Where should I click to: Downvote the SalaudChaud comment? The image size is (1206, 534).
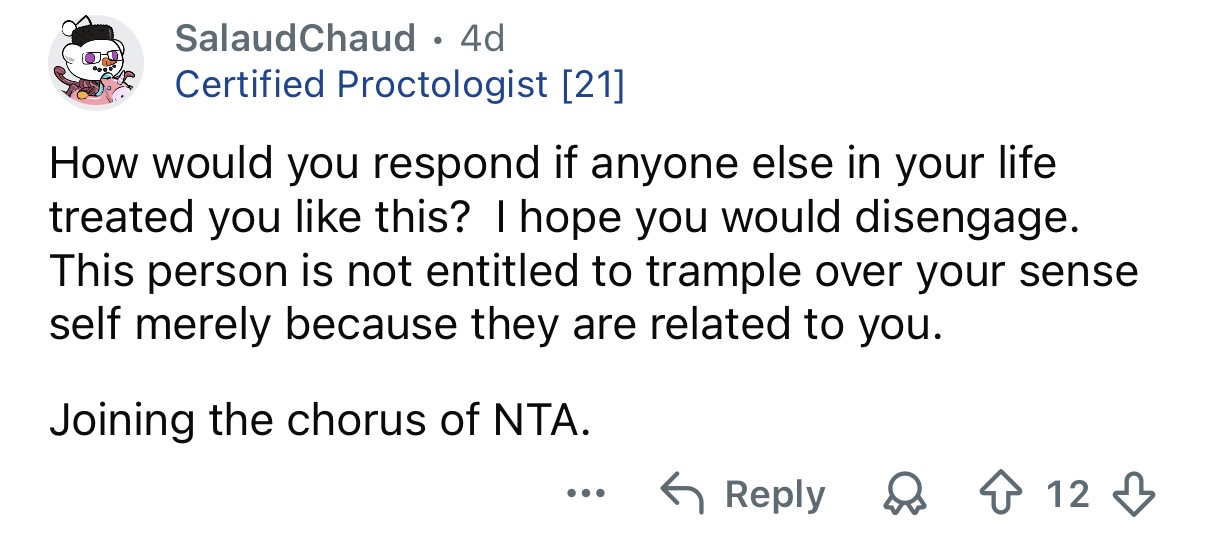[1136, 494]
